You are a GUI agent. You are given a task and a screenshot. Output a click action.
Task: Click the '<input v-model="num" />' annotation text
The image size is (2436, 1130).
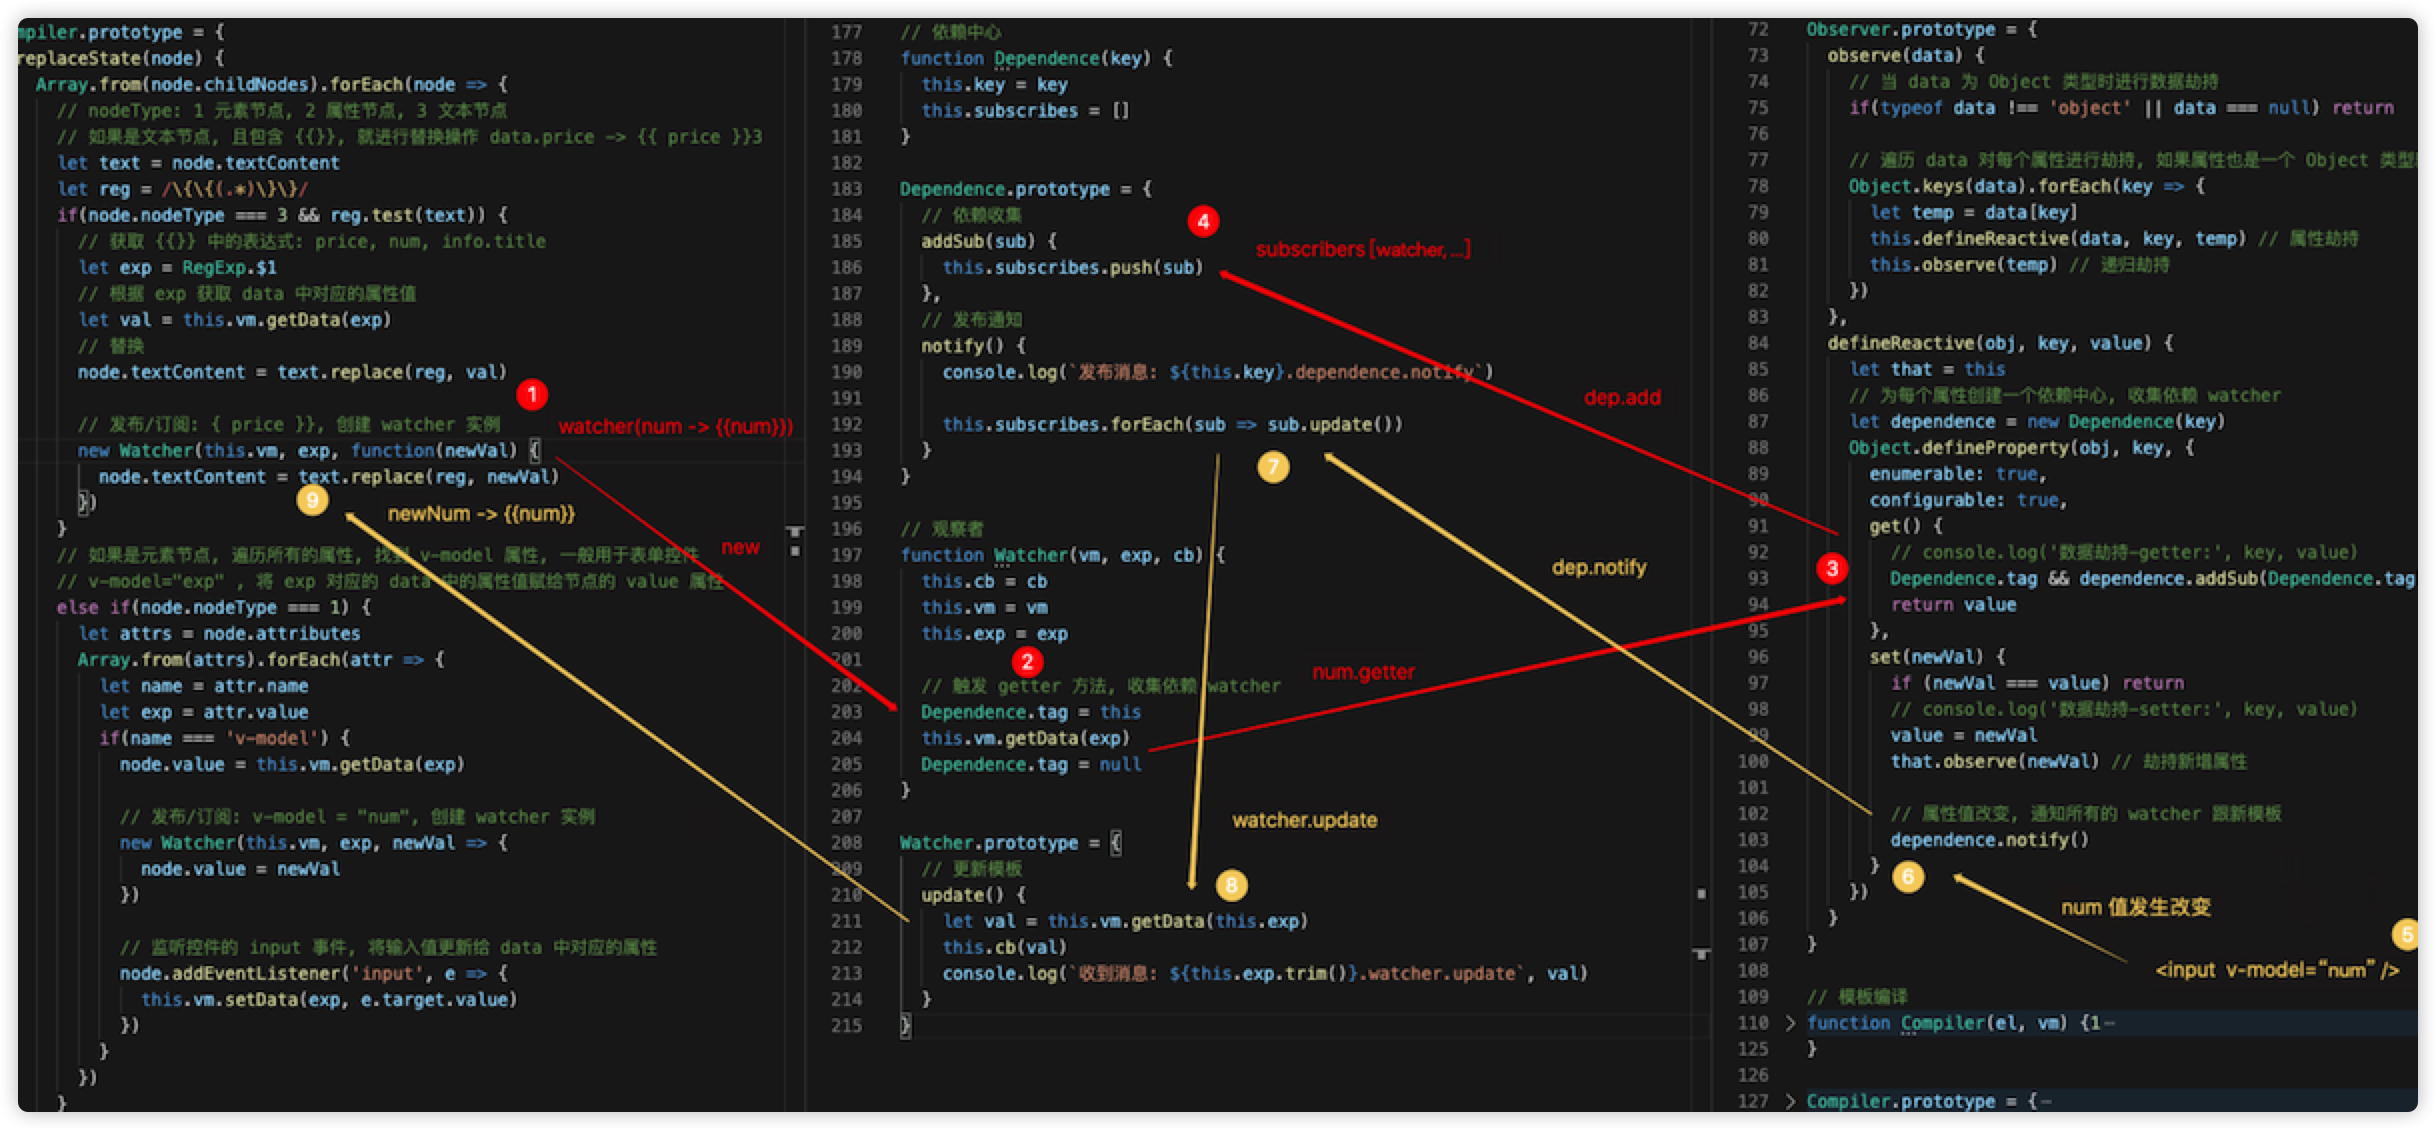point(2277,970)
